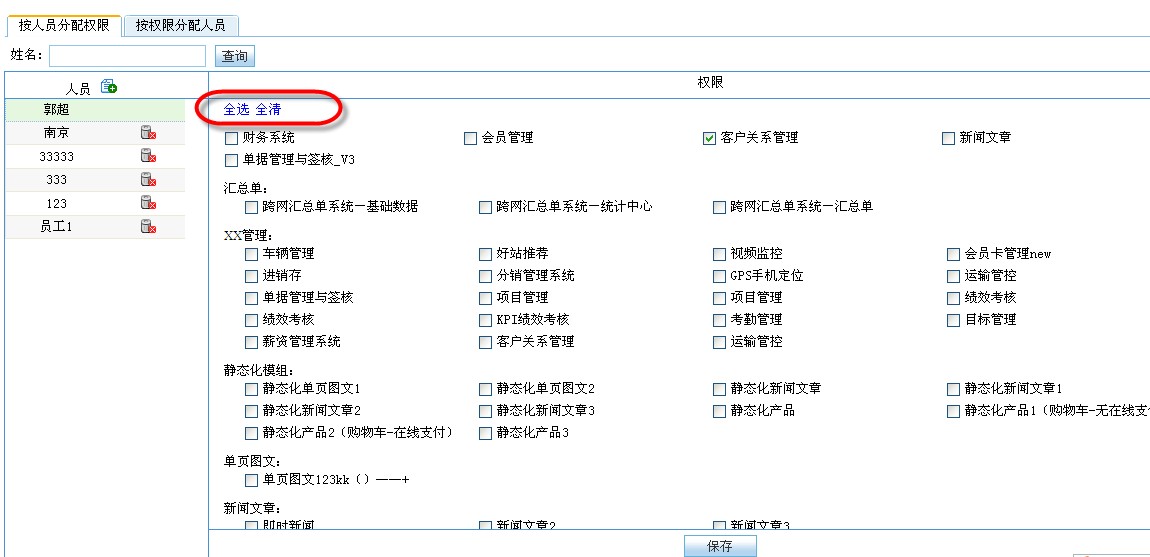The width and height of the screenshot is (1150, 557).
Task: Check the 视频监控 permission box
Action: pyautogui.click(x=720, y=254)
